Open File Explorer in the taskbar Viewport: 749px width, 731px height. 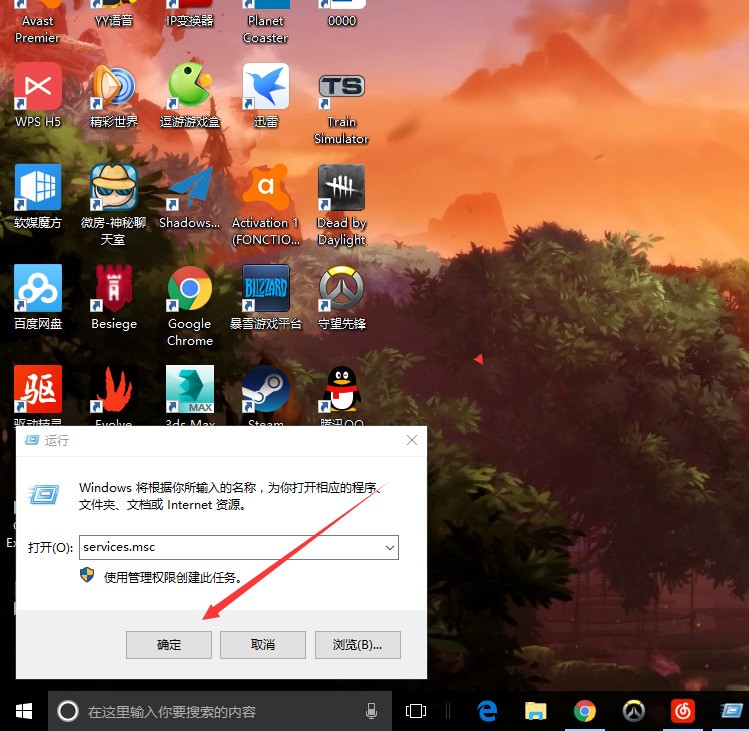point(535,711)
